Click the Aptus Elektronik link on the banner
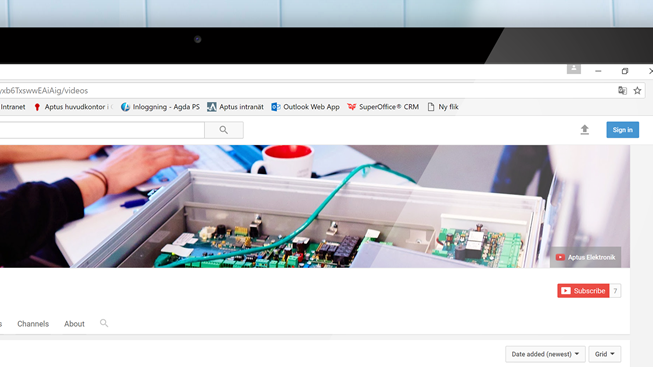 tap(586, 257)
